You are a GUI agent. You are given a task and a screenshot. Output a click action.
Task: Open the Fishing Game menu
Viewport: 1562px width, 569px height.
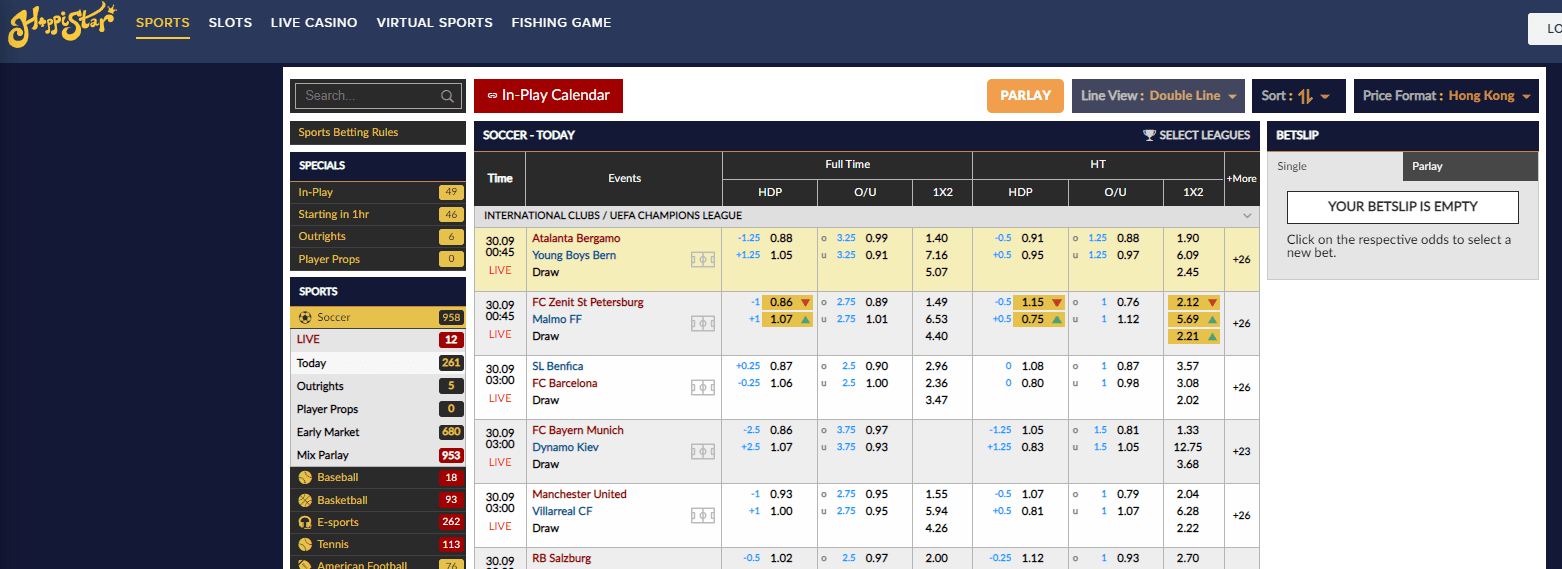click(561, 22)
